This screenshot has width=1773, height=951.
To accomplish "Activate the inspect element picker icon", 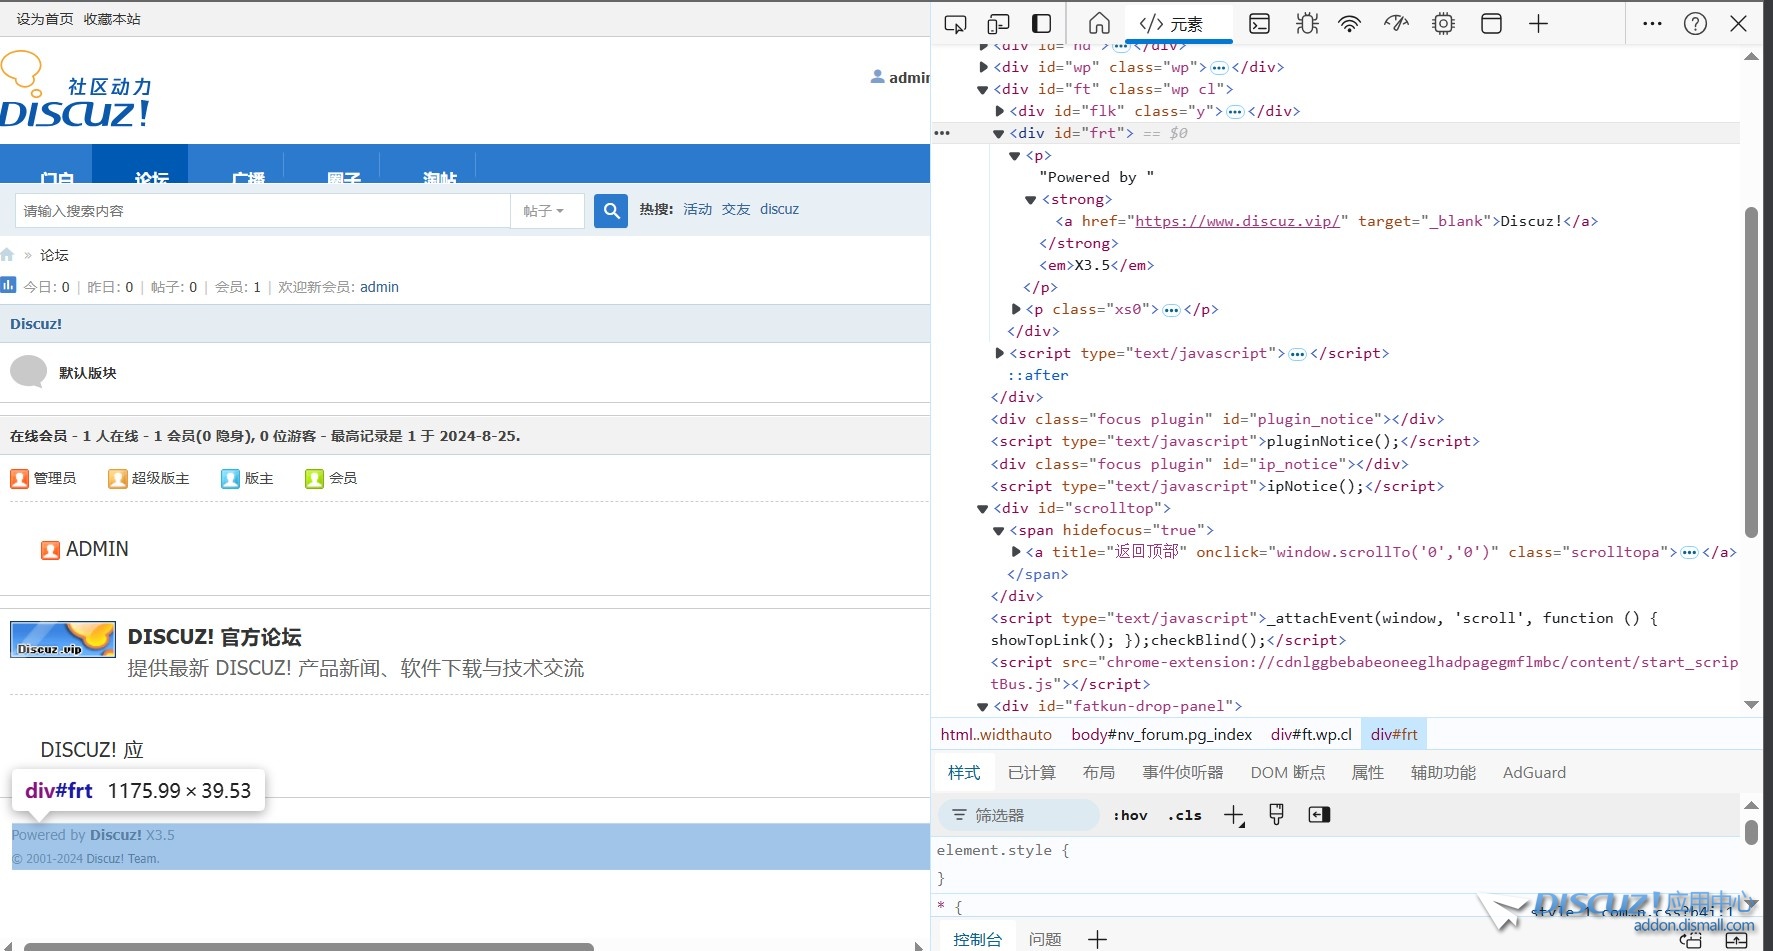I will click(955, 24).
